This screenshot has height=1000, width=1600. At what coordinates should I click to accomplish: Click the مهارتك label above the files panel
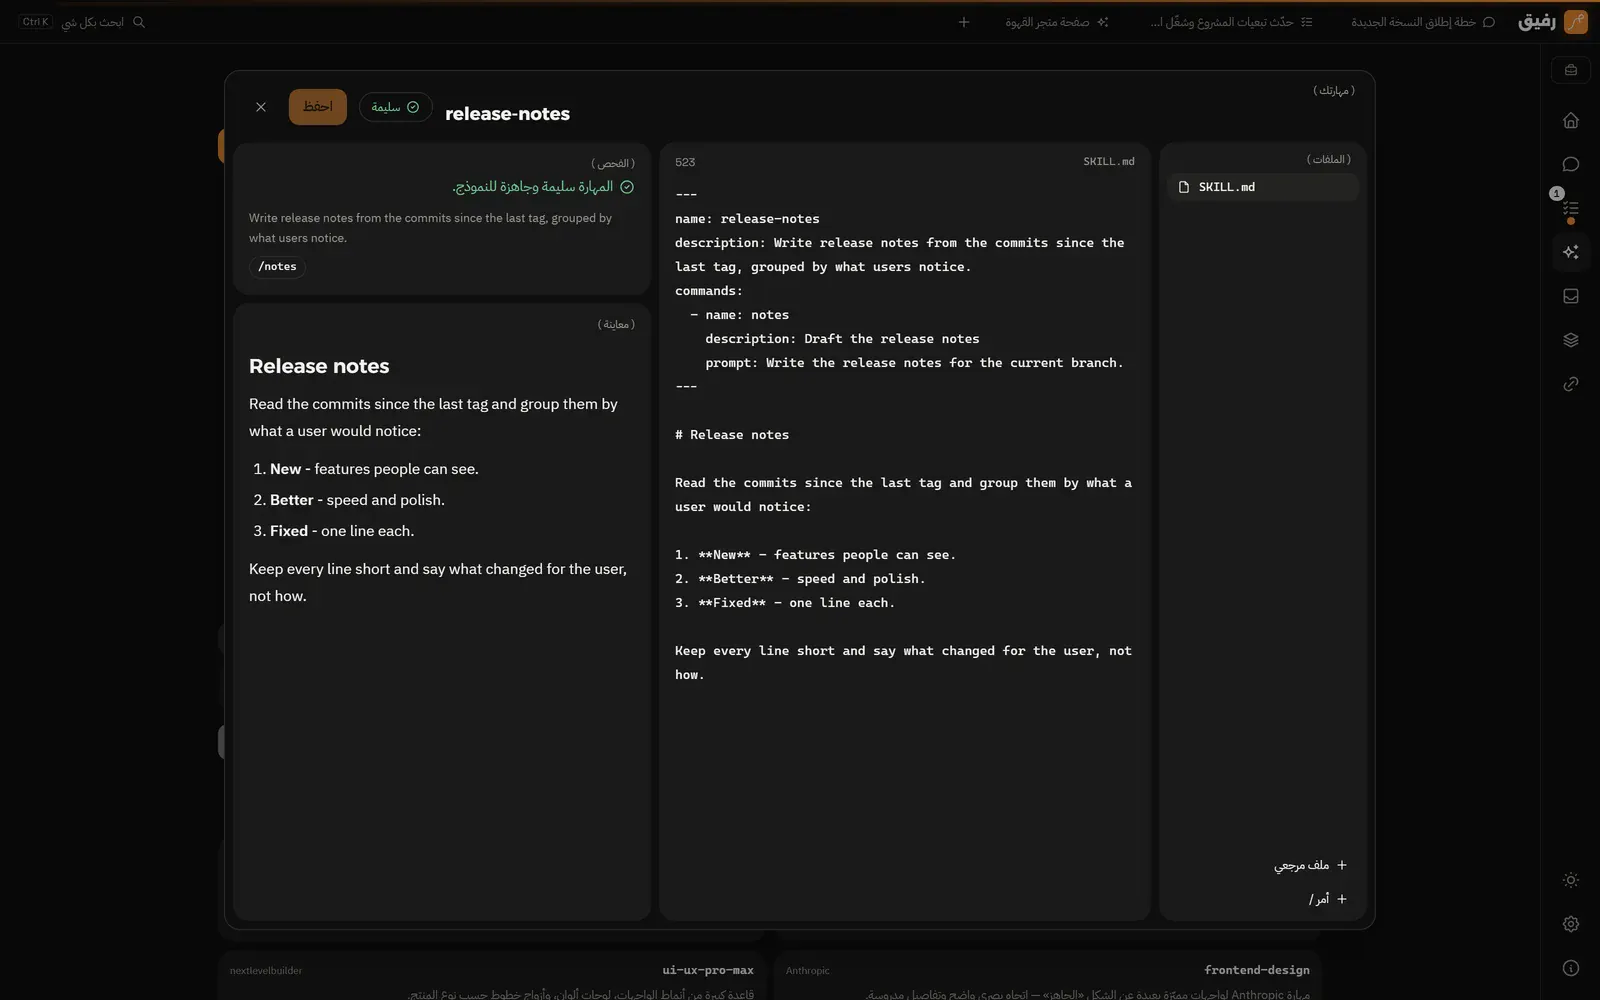(x=1334, y=90)
